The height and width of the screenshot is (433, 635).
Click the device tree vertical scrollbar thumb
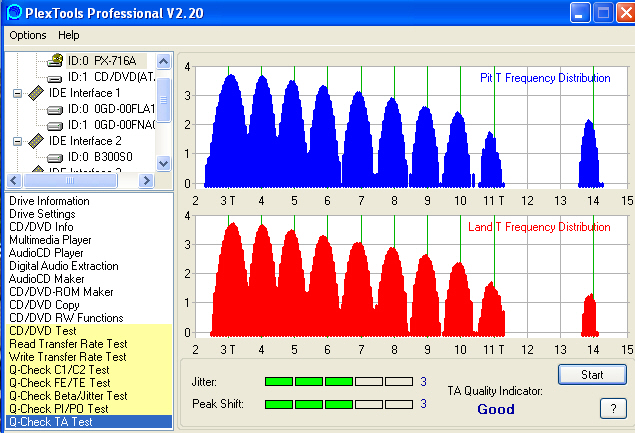tap(164, 100)
